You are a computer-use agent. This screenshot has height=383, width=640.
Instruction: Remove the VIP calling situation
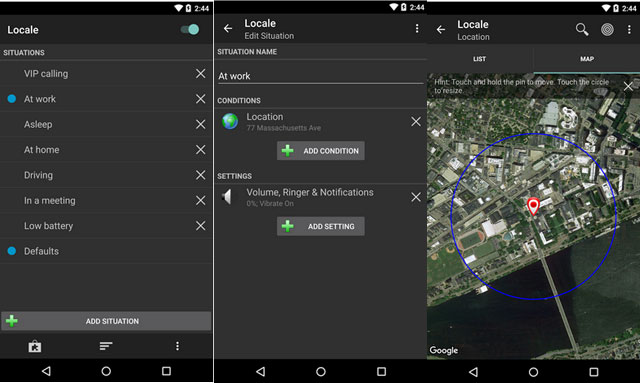coord(200,73)
